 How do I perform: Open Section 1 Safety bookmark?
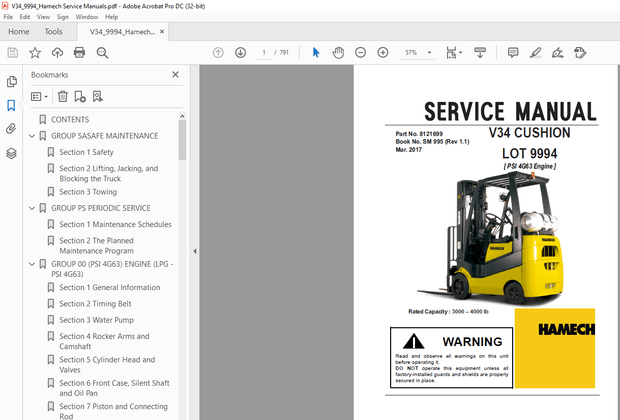point(86,152)
